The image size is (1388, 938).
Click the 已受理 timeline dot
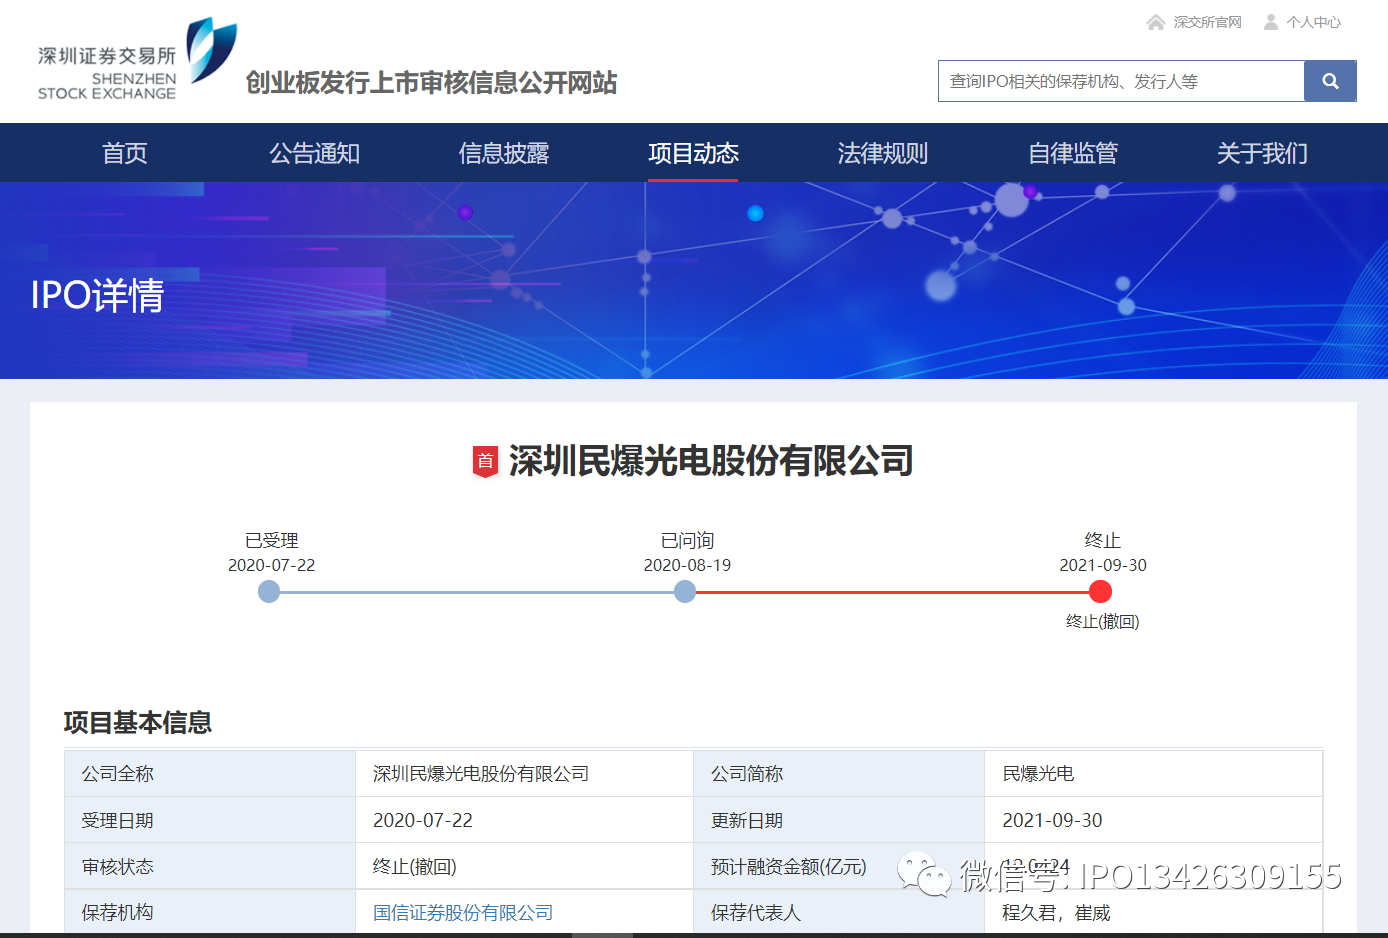click(269, 592)
